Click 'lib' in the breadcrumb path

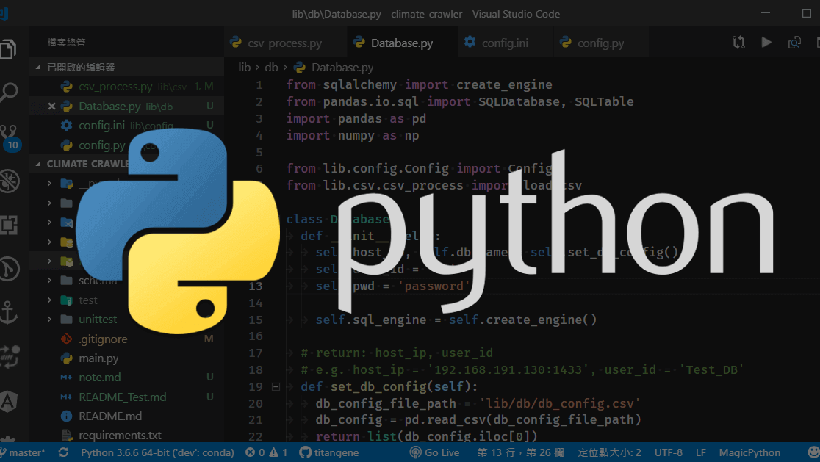[x=244, y=67]
